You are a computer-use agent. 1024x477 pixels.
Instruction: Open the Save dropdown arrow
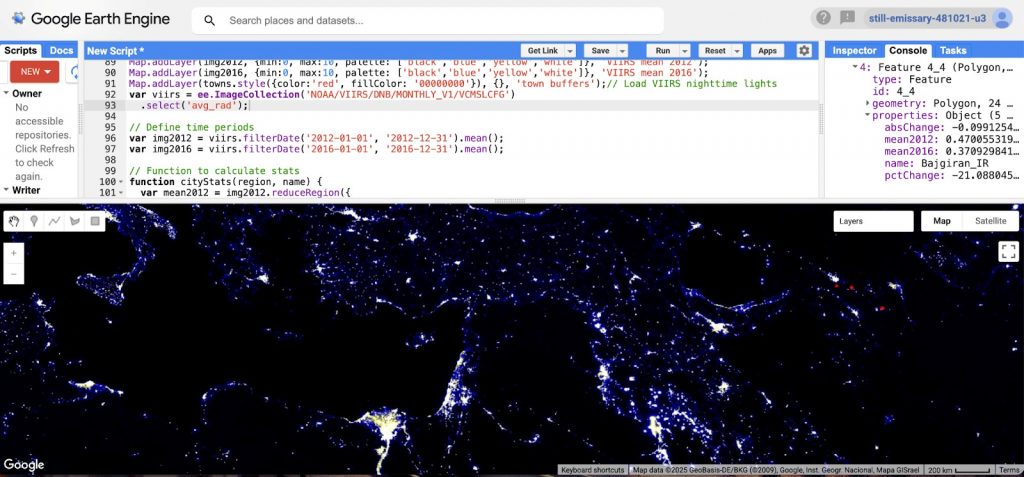(x=622, y=50)
